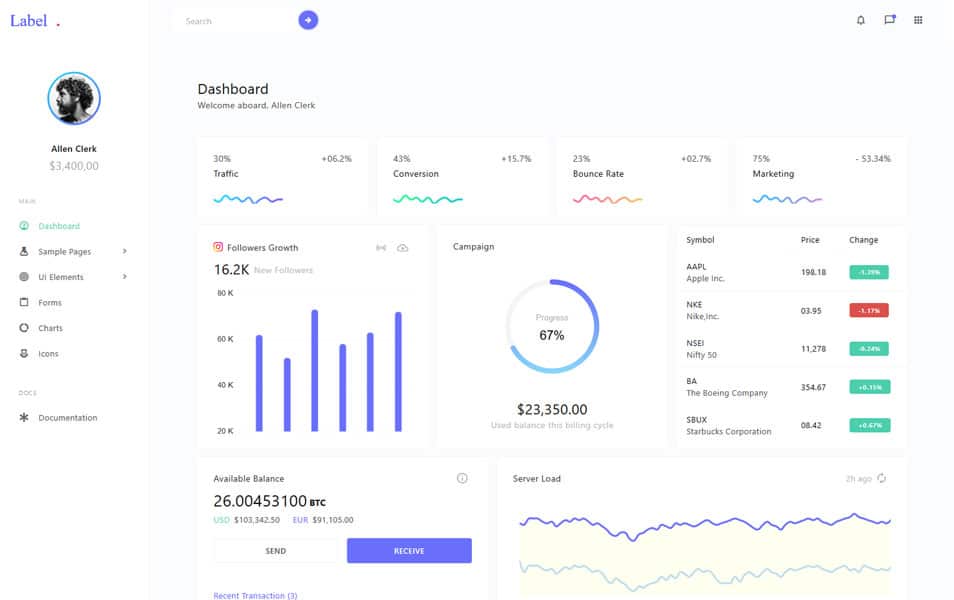This screenshot has height=600, width=954.
Task: Open the notifications bell icon
Action: 860,20
